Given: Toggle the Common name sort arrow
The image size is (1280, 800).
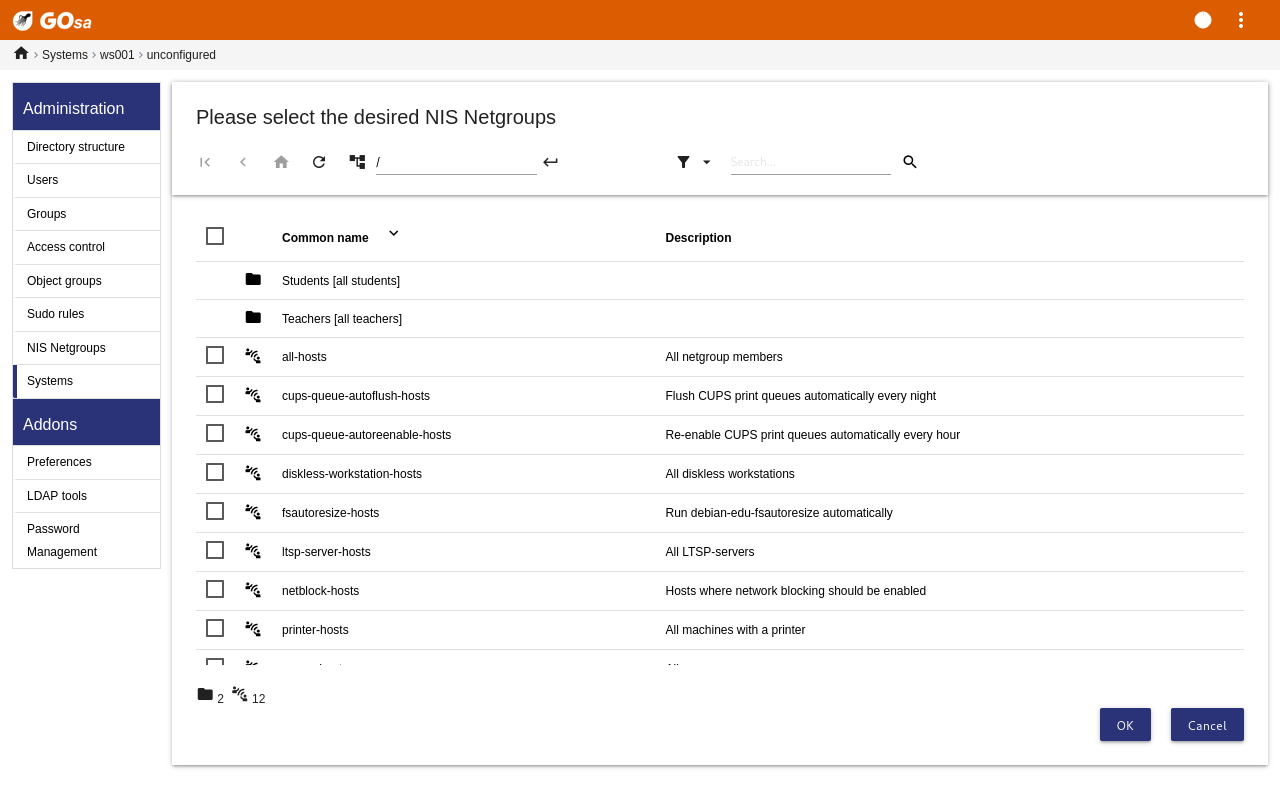Looking at the screenshot, I should [x=393, y=233].
